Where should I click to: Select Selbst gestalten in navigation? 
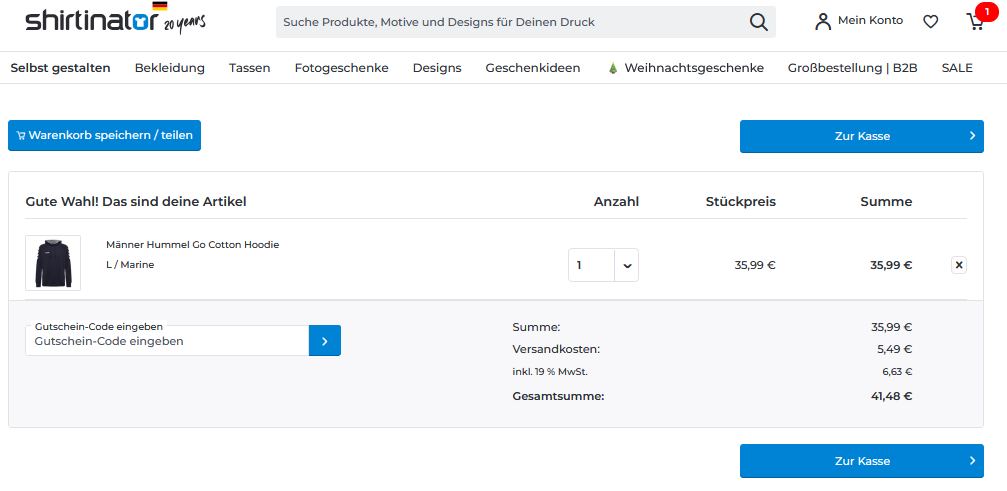[x=60, y=68]
